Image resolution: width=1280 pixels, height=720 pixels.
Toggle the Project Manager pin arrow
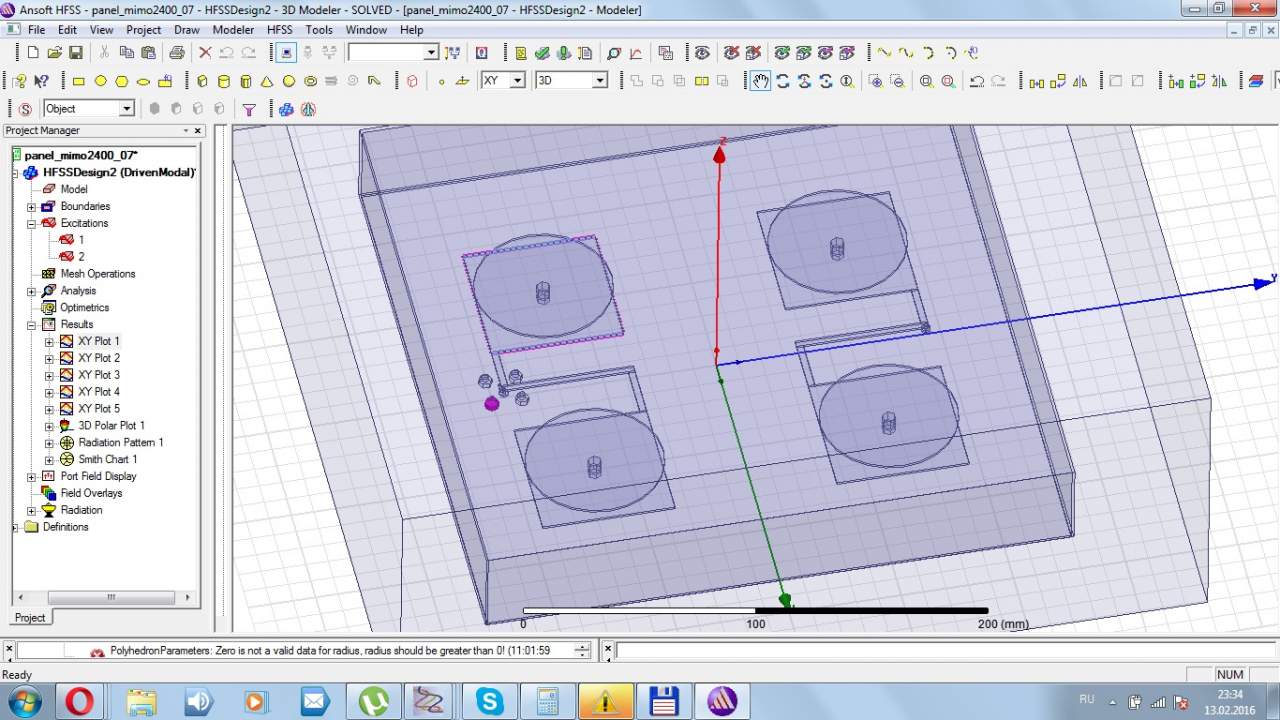point(185,131)
